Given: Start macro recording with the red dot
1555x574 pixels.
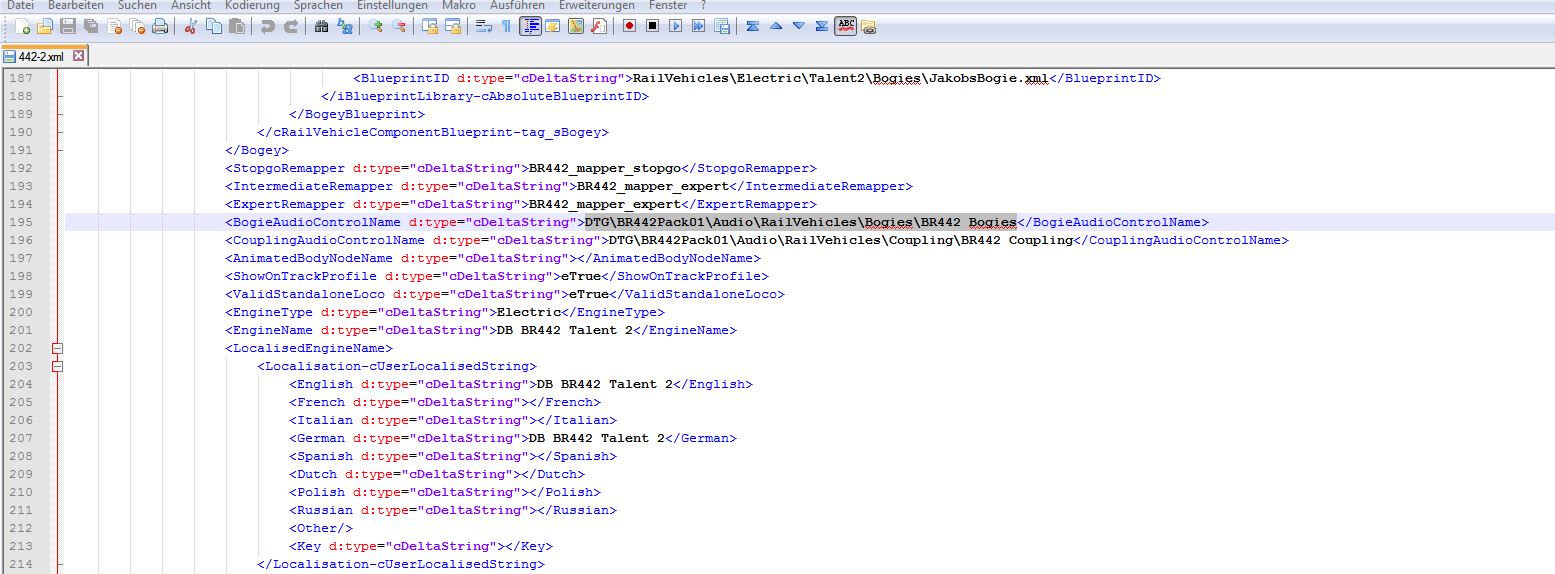Looking at the screenshot, I should [629, 26].
